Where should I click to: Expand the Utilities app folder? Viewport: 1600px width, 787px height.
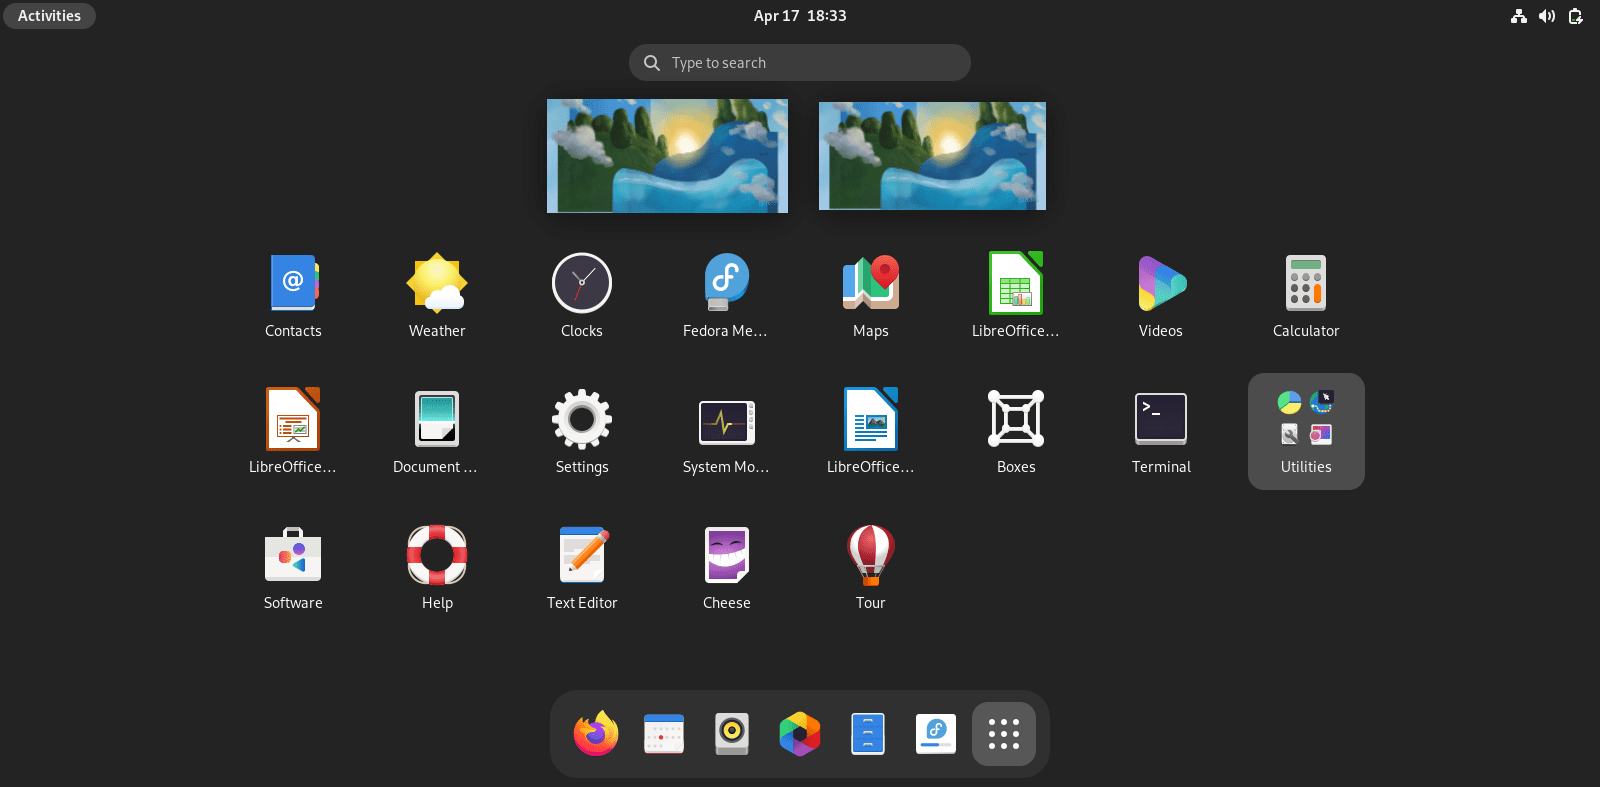click(1306, 432)
